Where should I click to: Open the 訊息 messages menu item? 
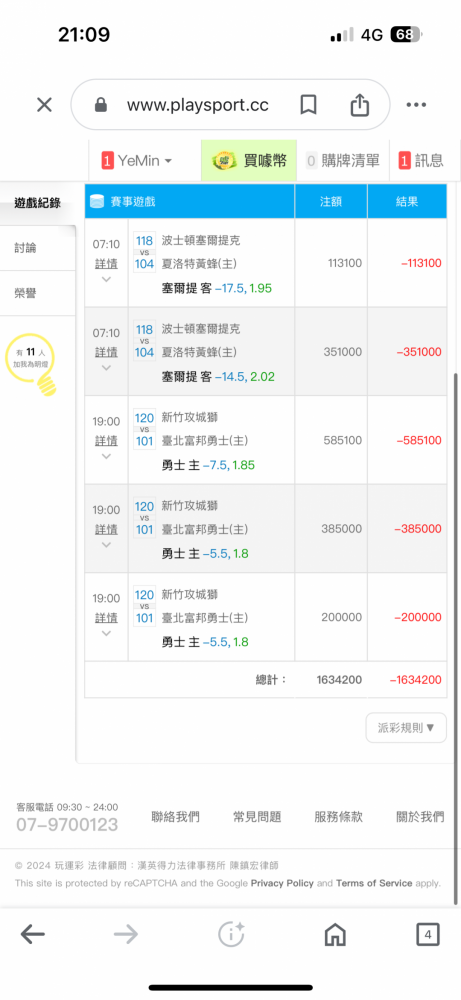coord(421,161)
